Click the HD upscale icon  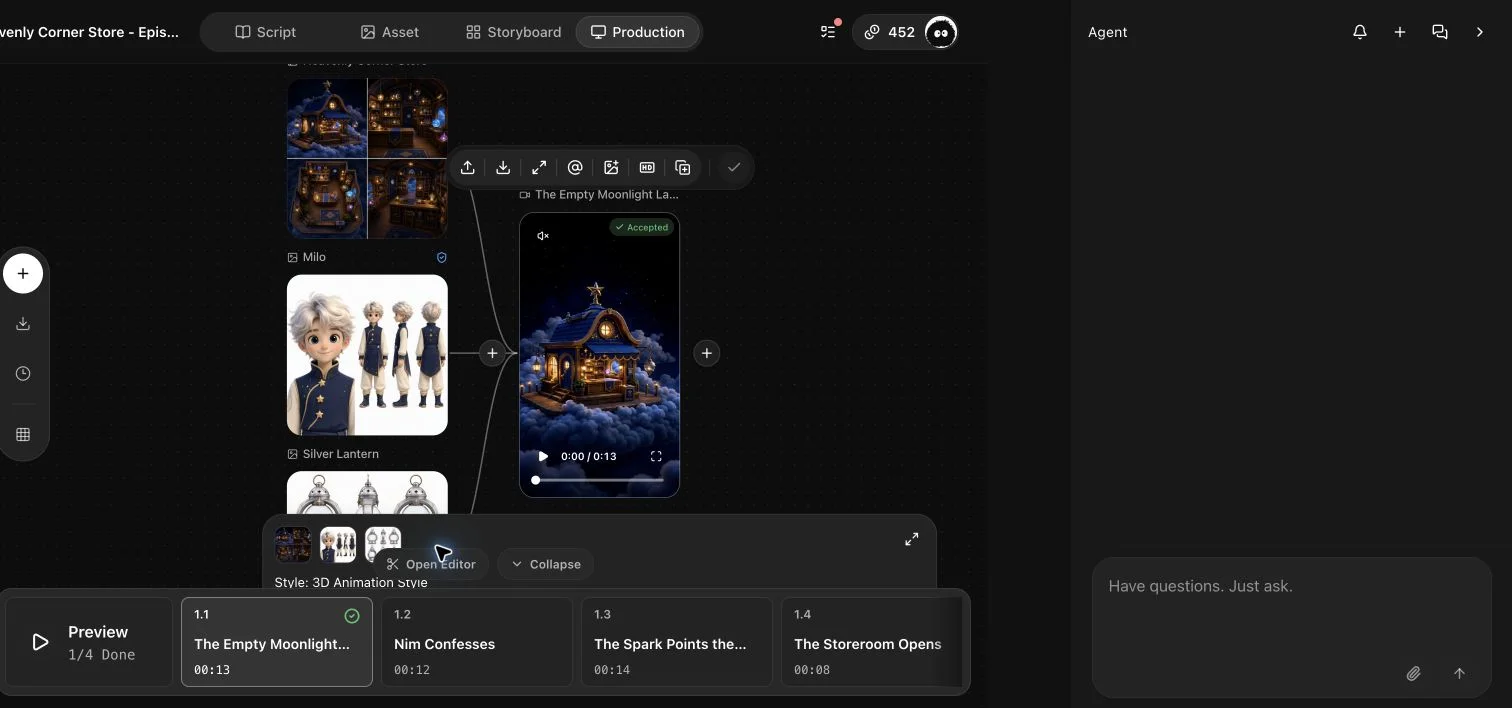pos(647,168)
